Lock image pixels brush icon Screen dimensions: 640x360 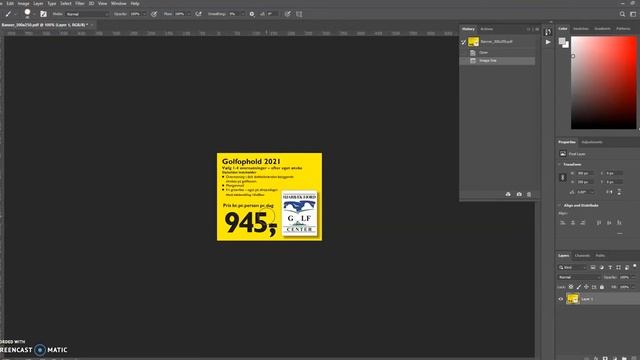(x=578, y=287)
